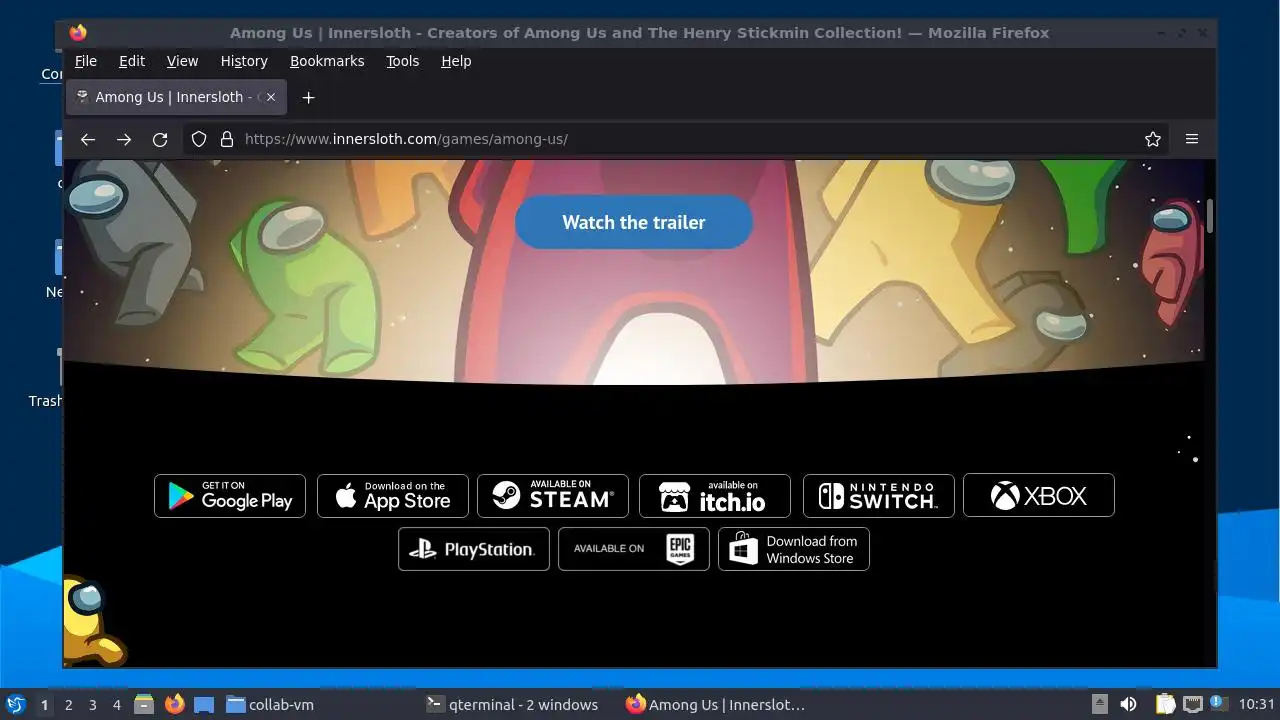
Task: Click the page's vertical scrollbar thumb
Action: [1210, 216]
